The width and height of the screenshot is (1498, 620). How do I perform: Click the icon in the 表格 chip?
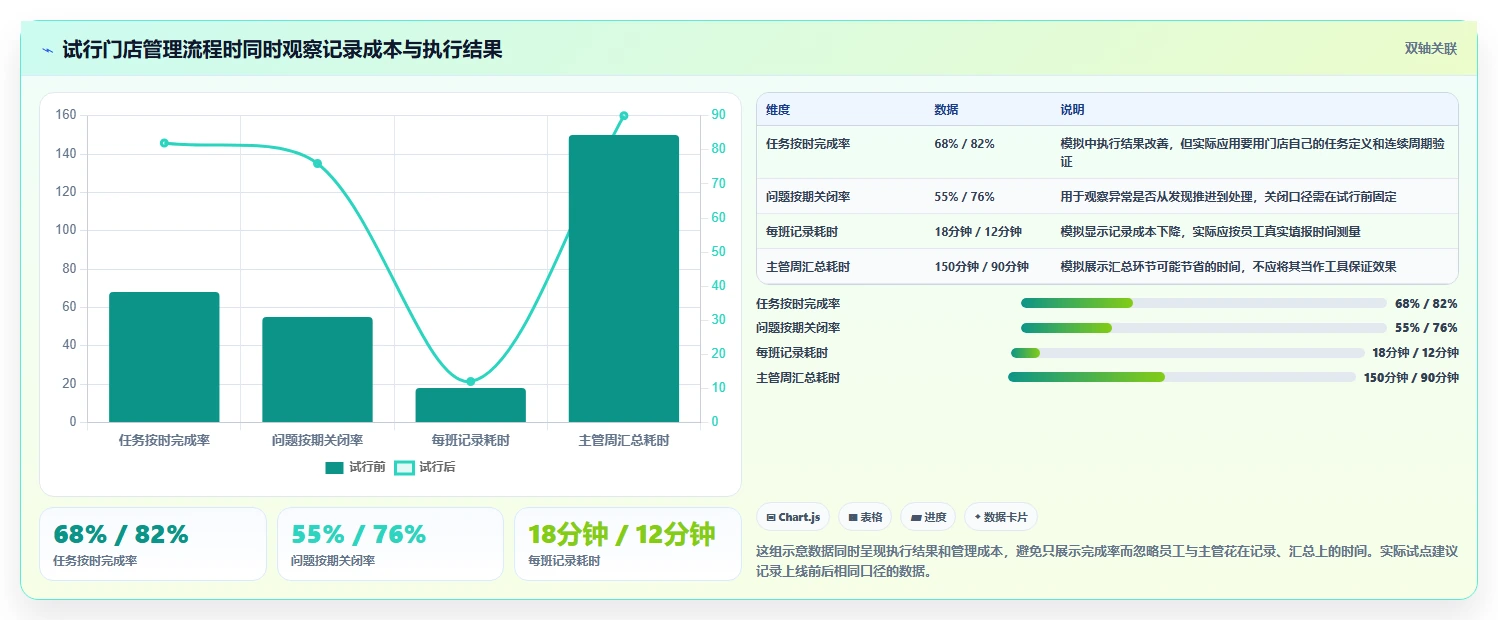(853, 518)
